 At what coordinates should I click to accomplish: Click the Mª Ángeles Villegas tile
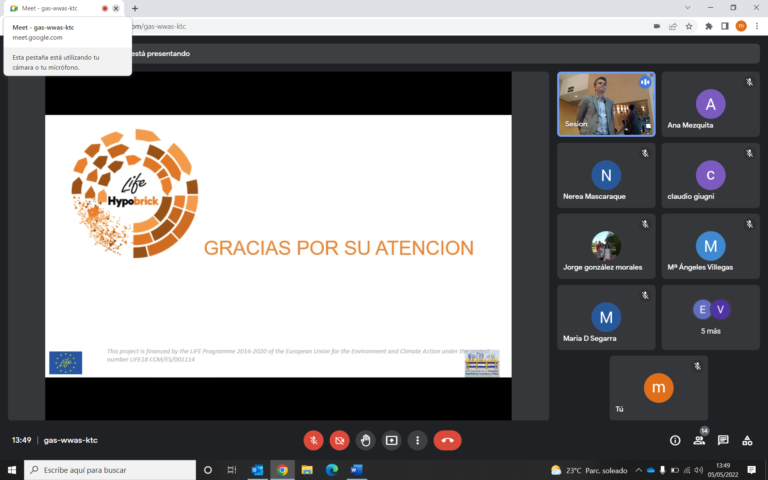[x=710, y=246]
